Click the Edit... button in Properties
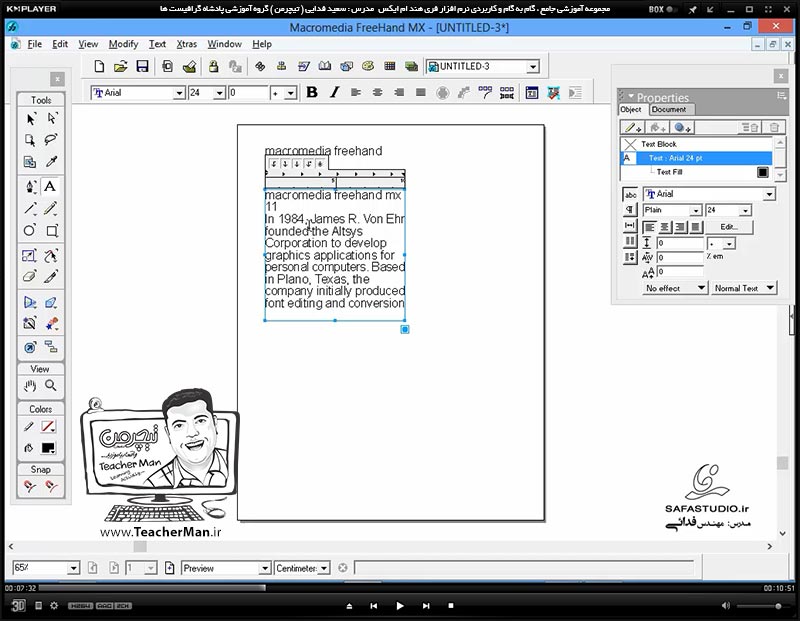The image size is (800, 621). (x=729, y=227)
